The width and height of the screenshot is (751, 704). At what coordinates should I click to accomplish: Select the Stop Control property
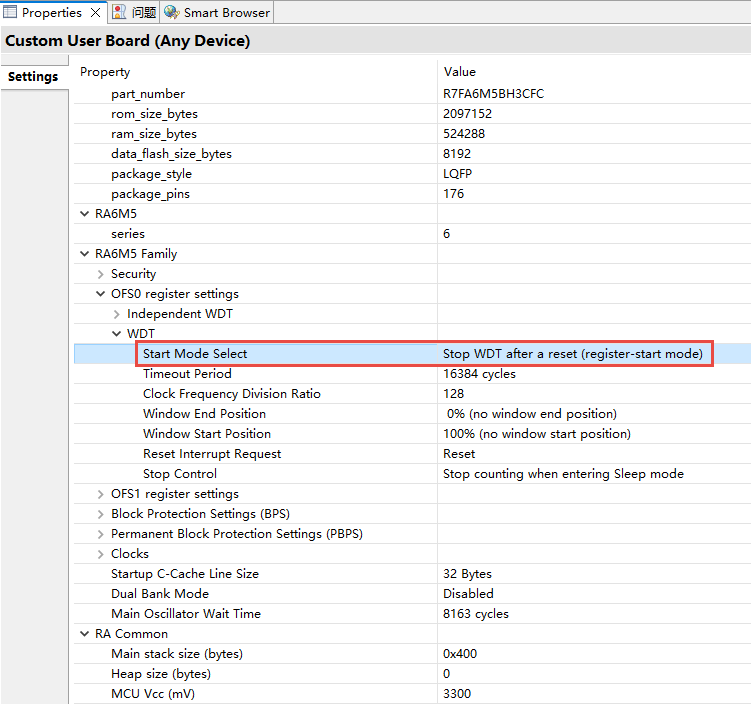pyautogui.click(x=180, y=474)
